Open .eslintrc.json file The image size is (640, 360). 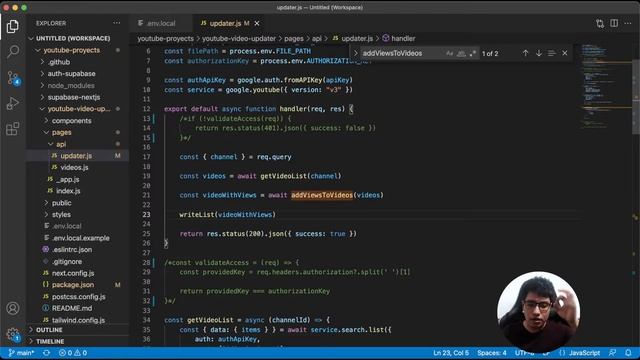point(72,250)
